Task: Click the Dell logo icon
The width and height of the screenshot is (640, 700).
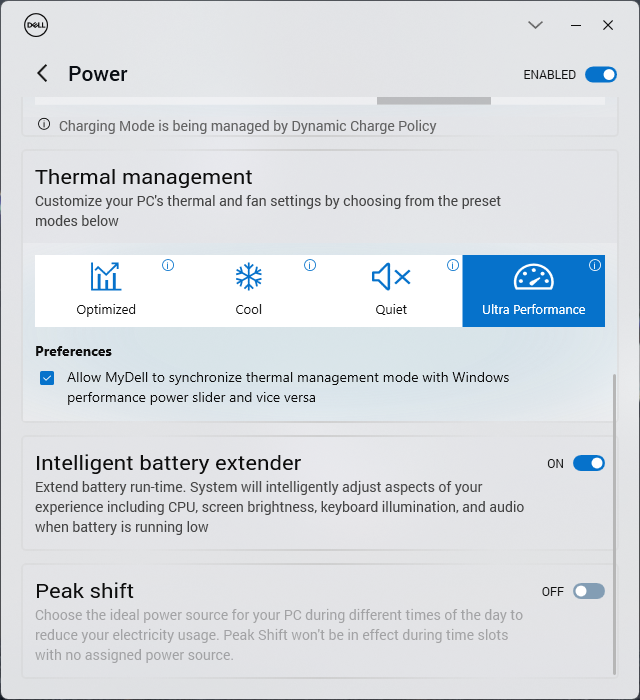Action: point(35,25)
